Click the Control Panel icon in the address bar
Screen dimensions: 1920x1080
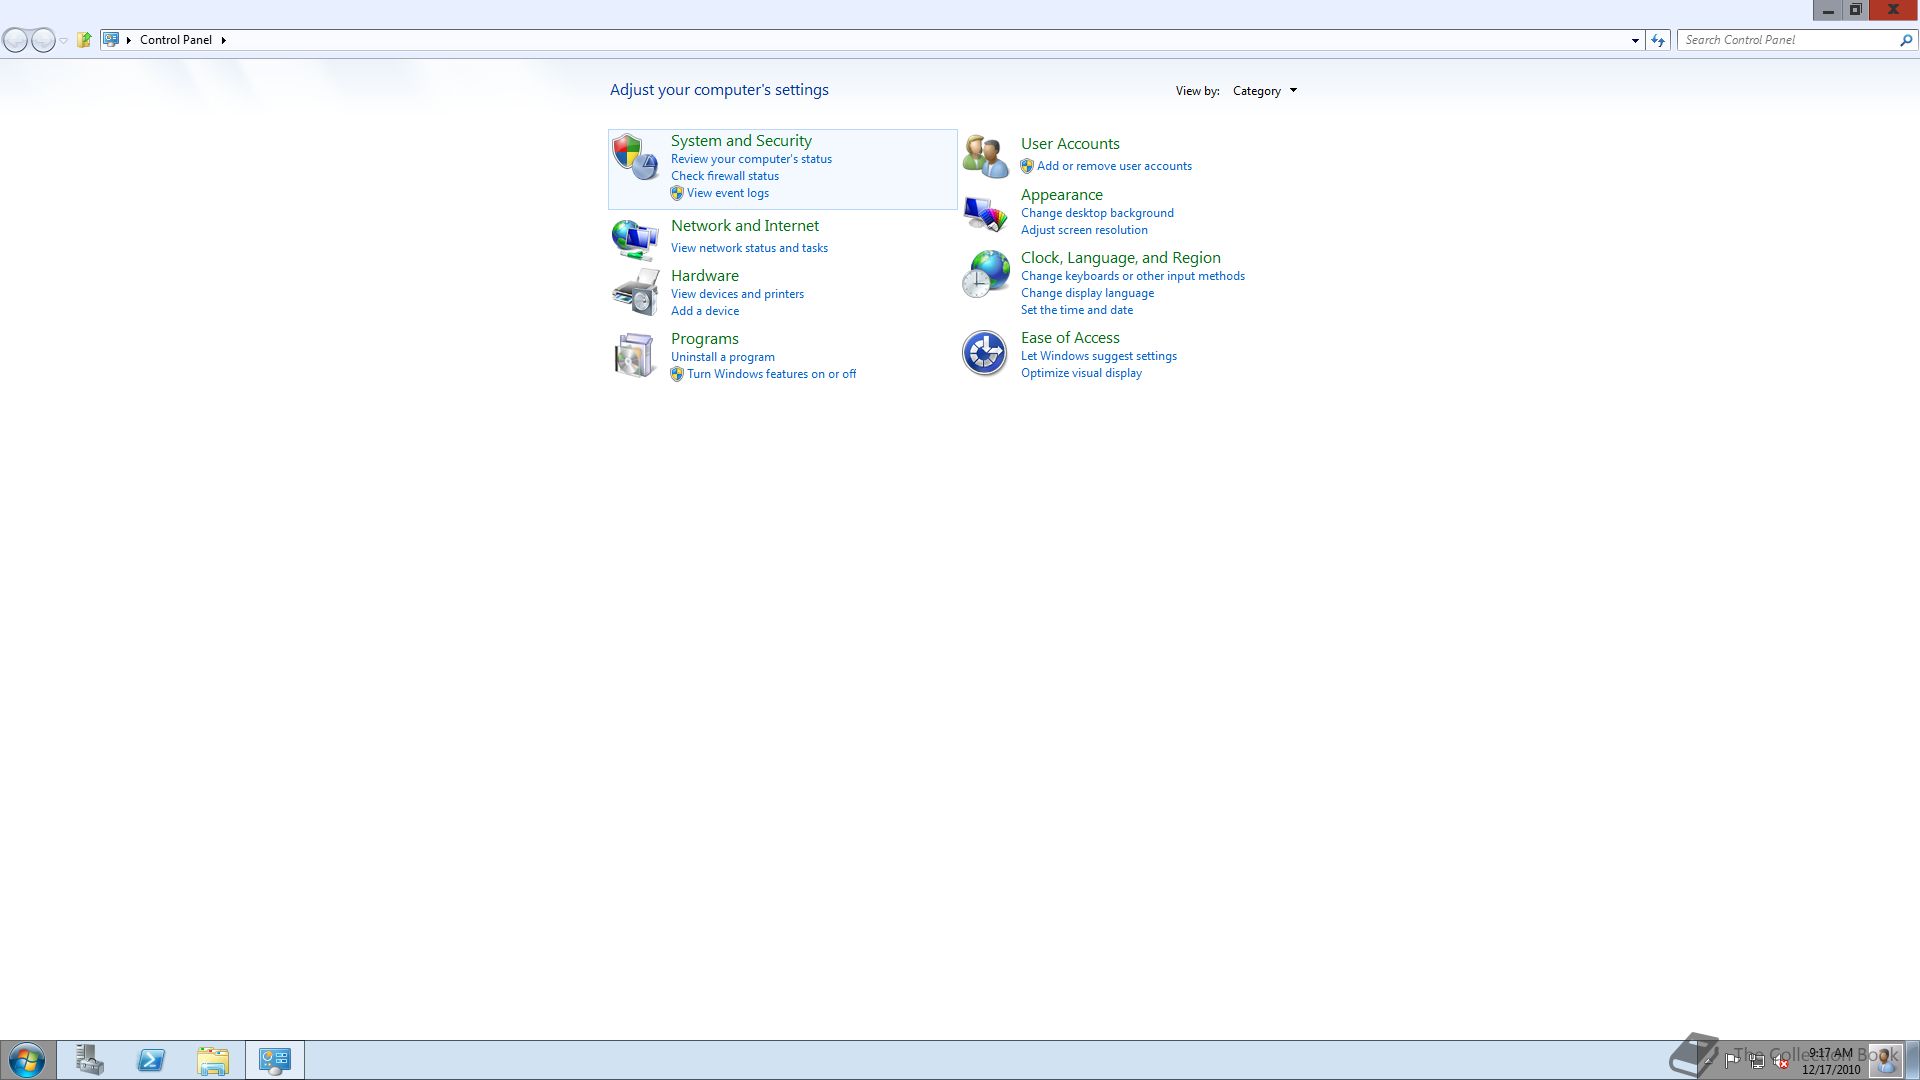(111, 40)
